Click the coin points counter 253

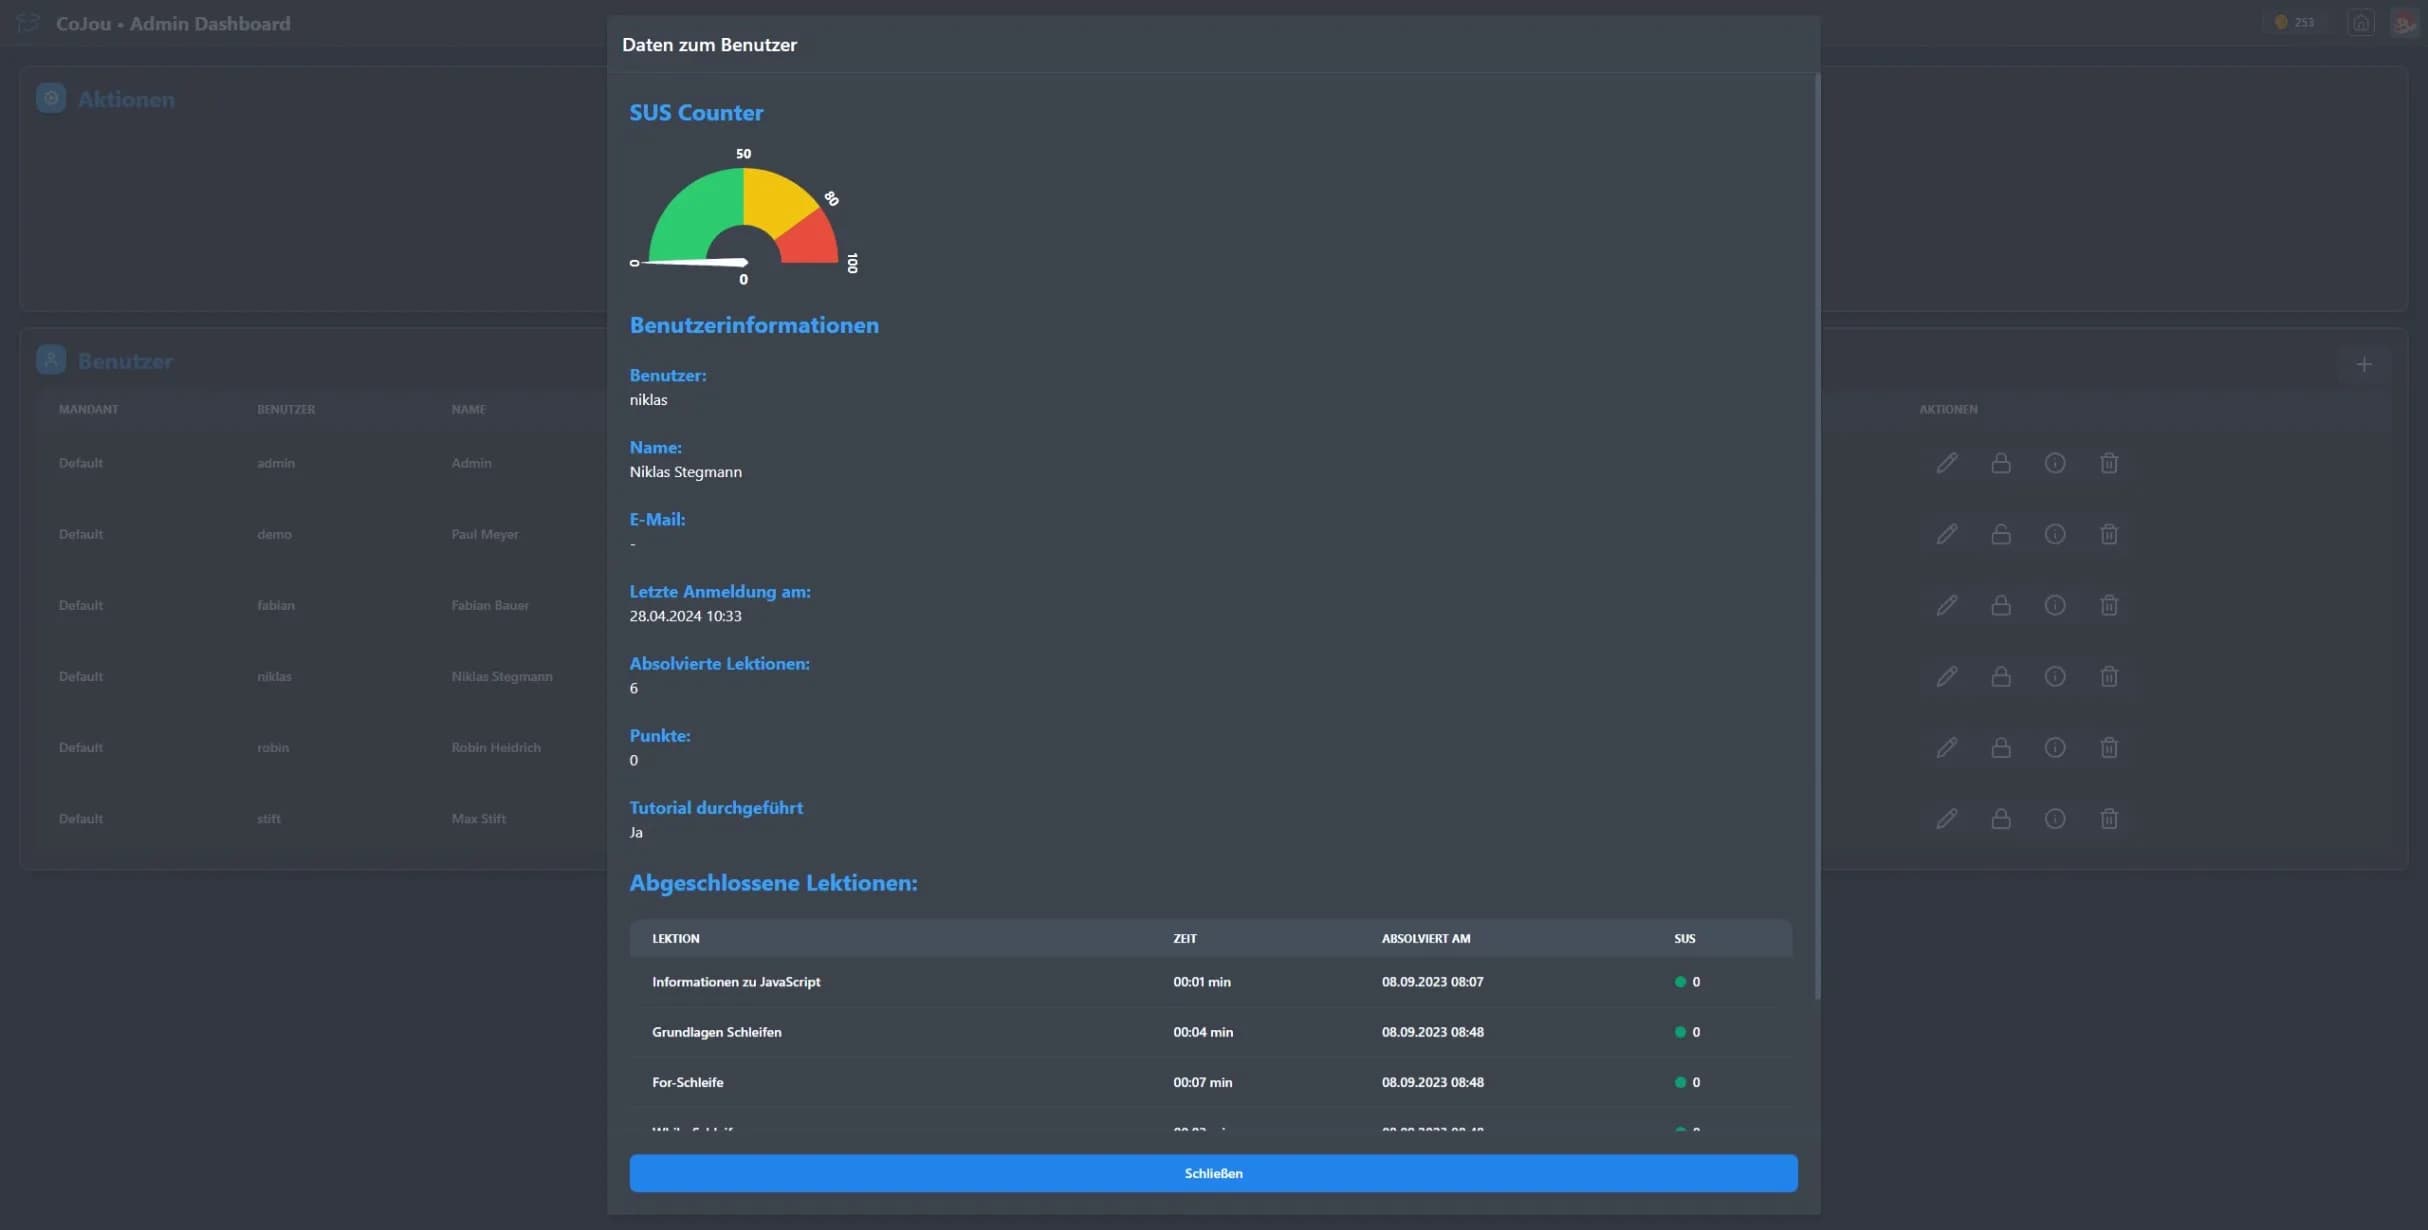click(x=2293, y=22)
